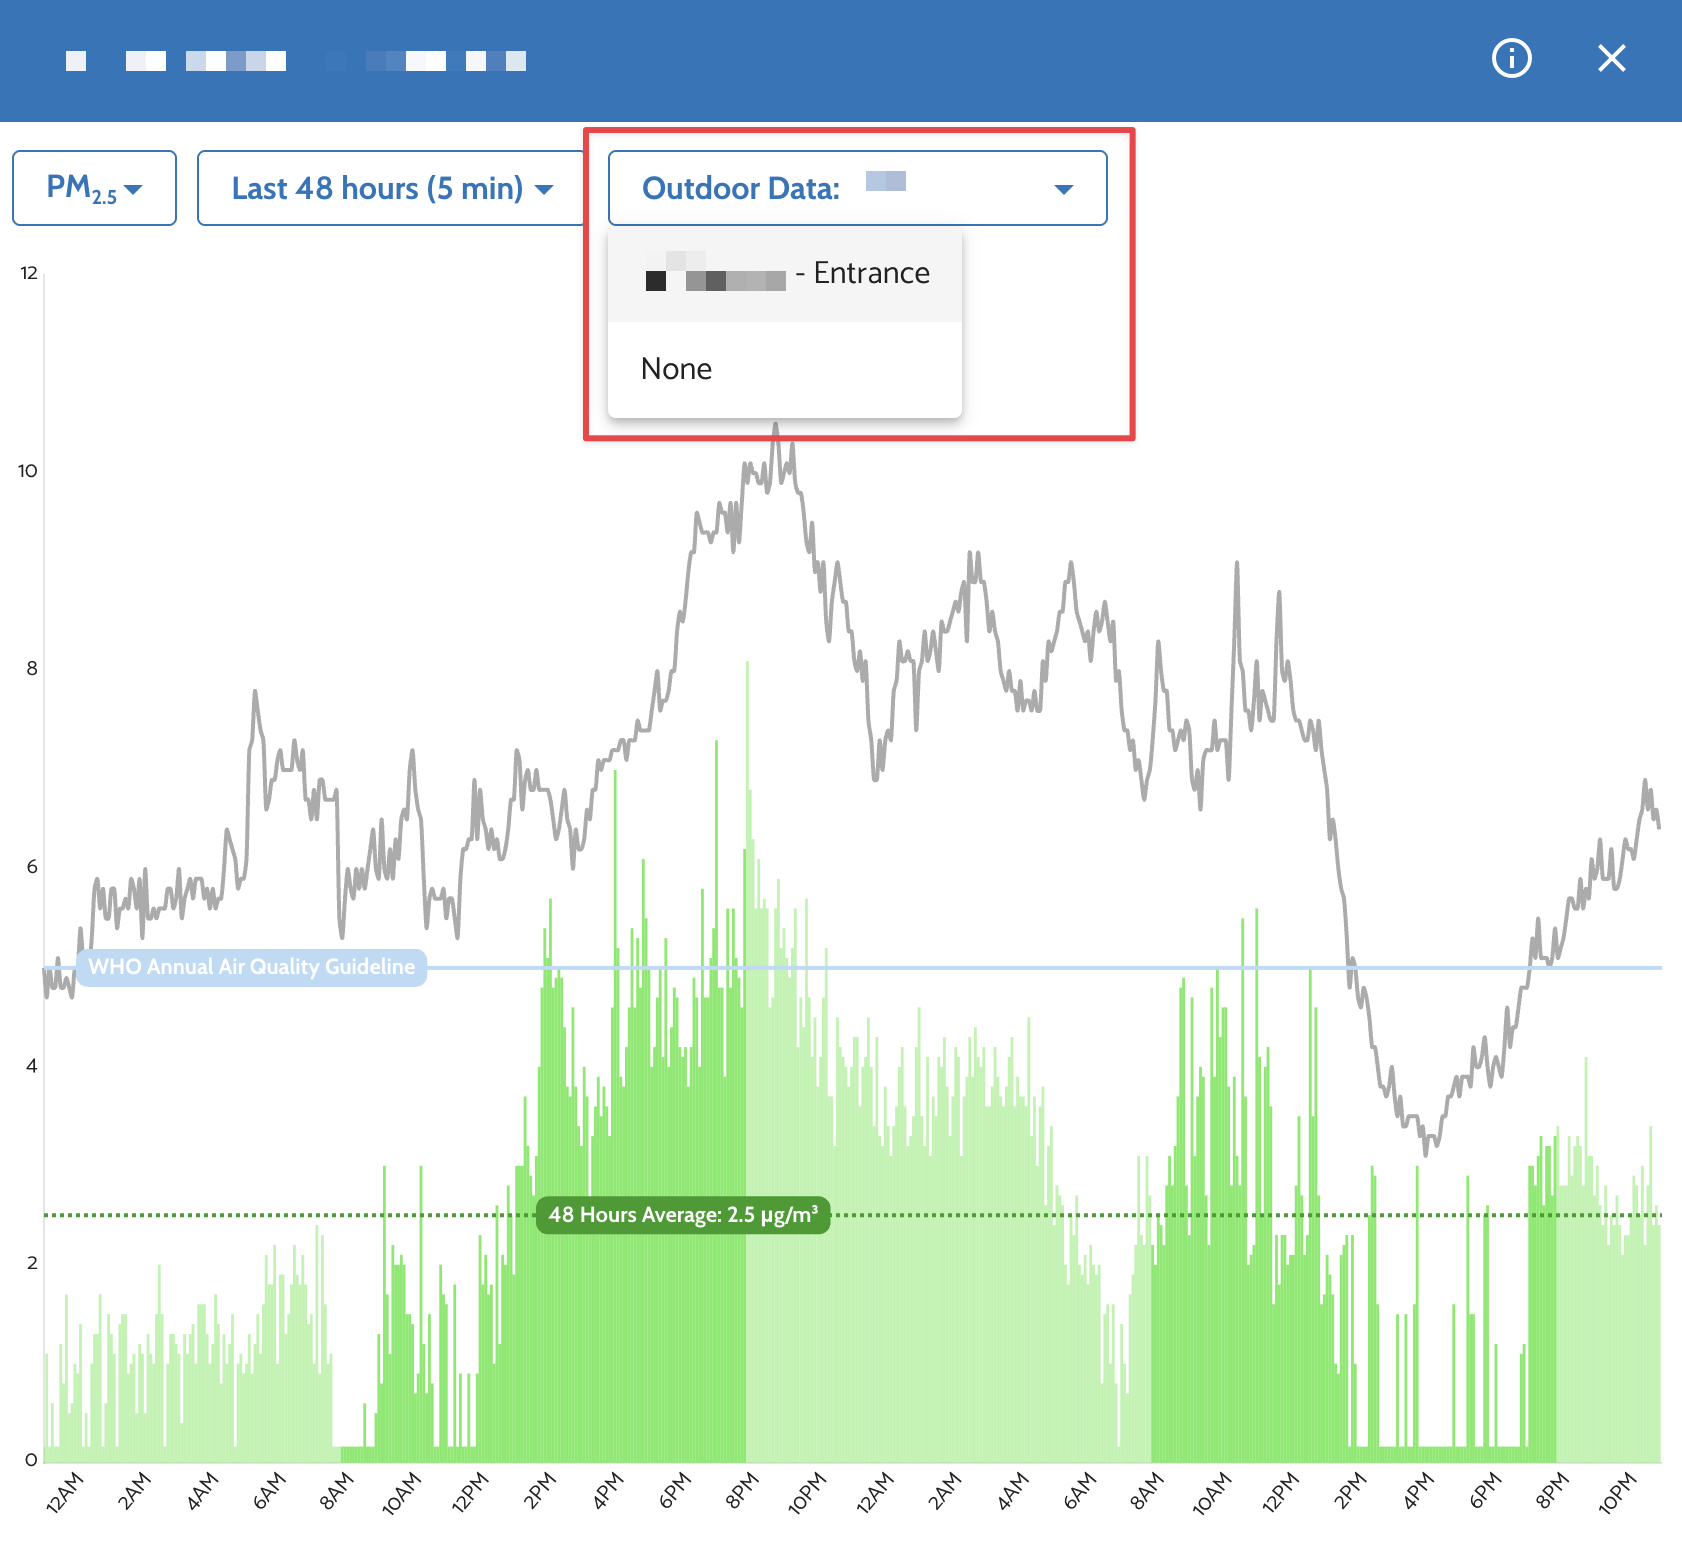The image size is (1682, 1552).
Task: Click the 8 label on the vertical axis
Action: (x=32, y=669)
